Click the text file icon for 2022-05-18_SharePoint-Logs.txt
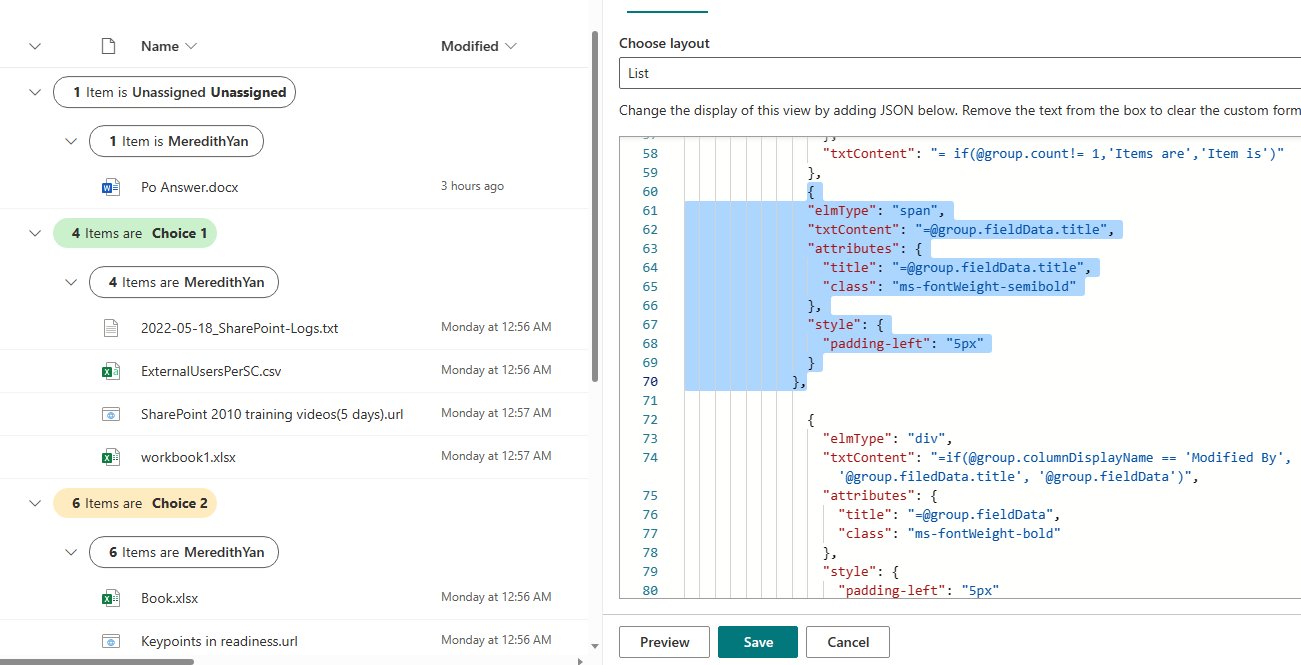The width and height of the screenshot is (1301, 665). point(110,328)
